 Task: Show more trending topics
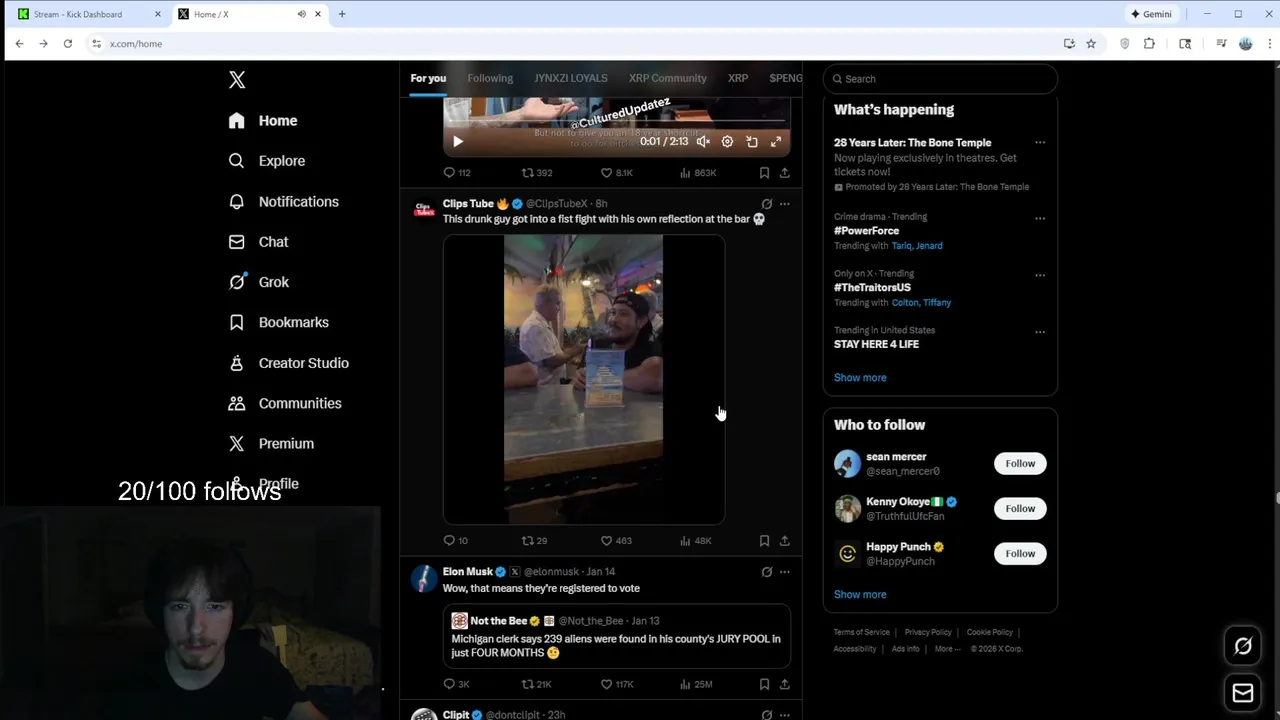860,378
